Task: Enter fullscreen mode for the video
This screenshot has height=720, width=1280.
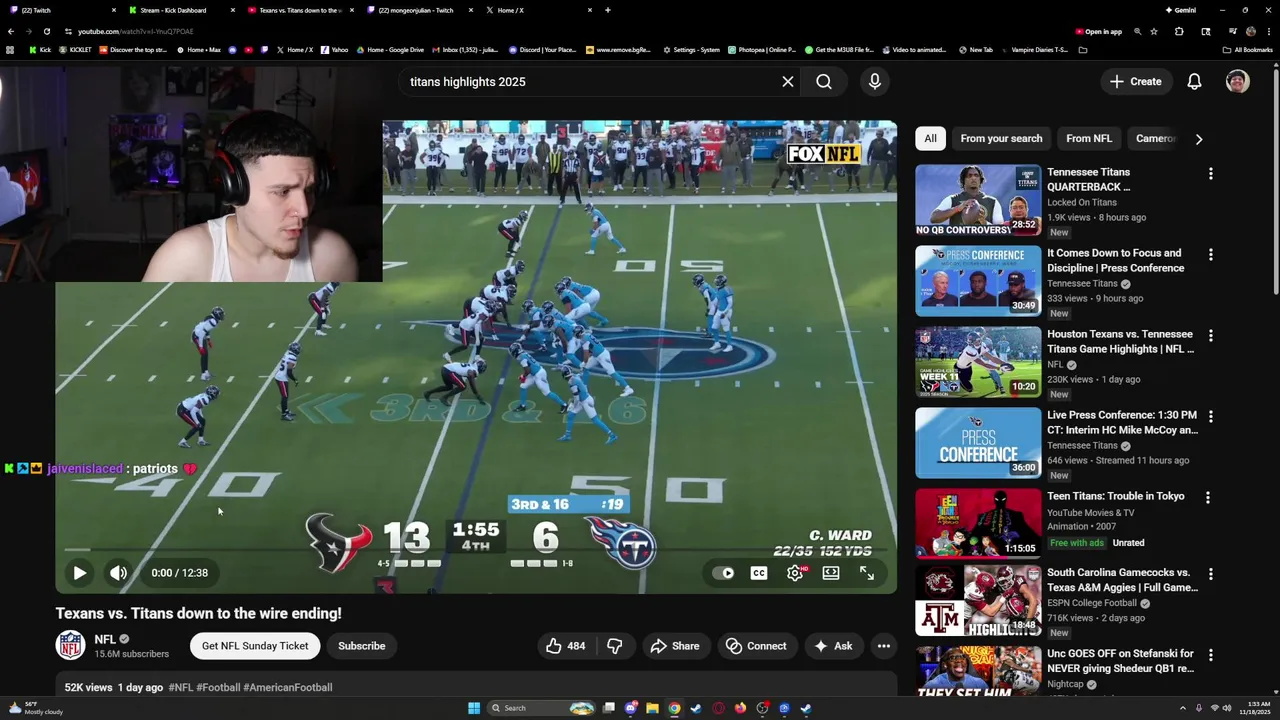Action: (867, 573)
